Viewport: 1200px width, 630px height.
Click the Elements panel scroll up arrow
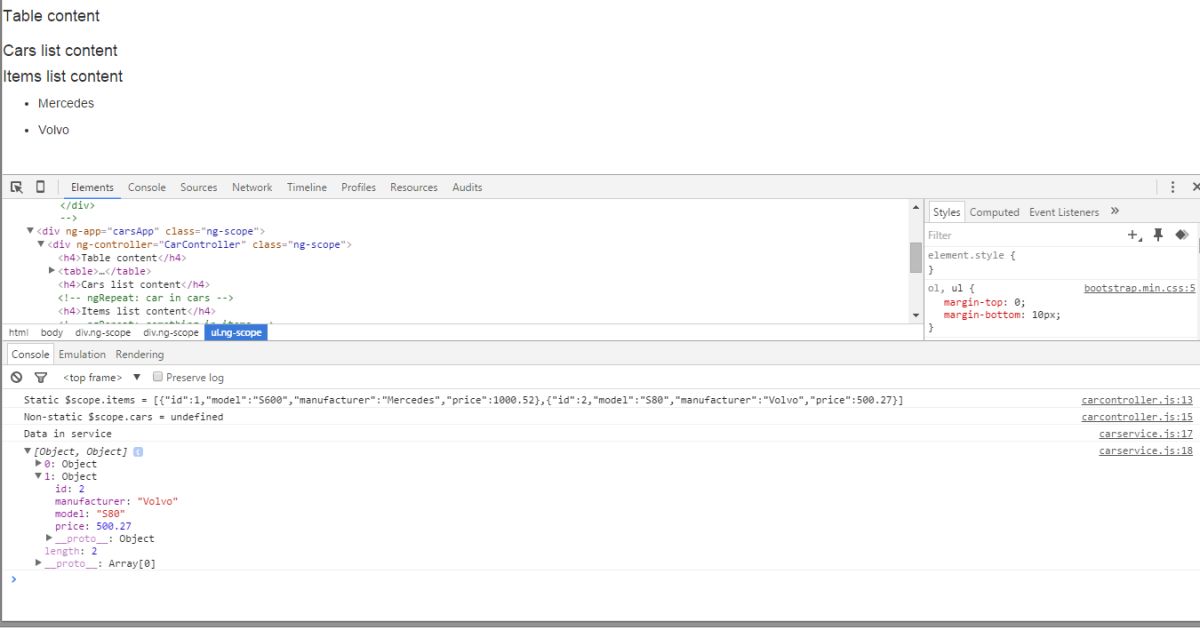[x=915, y=207]
